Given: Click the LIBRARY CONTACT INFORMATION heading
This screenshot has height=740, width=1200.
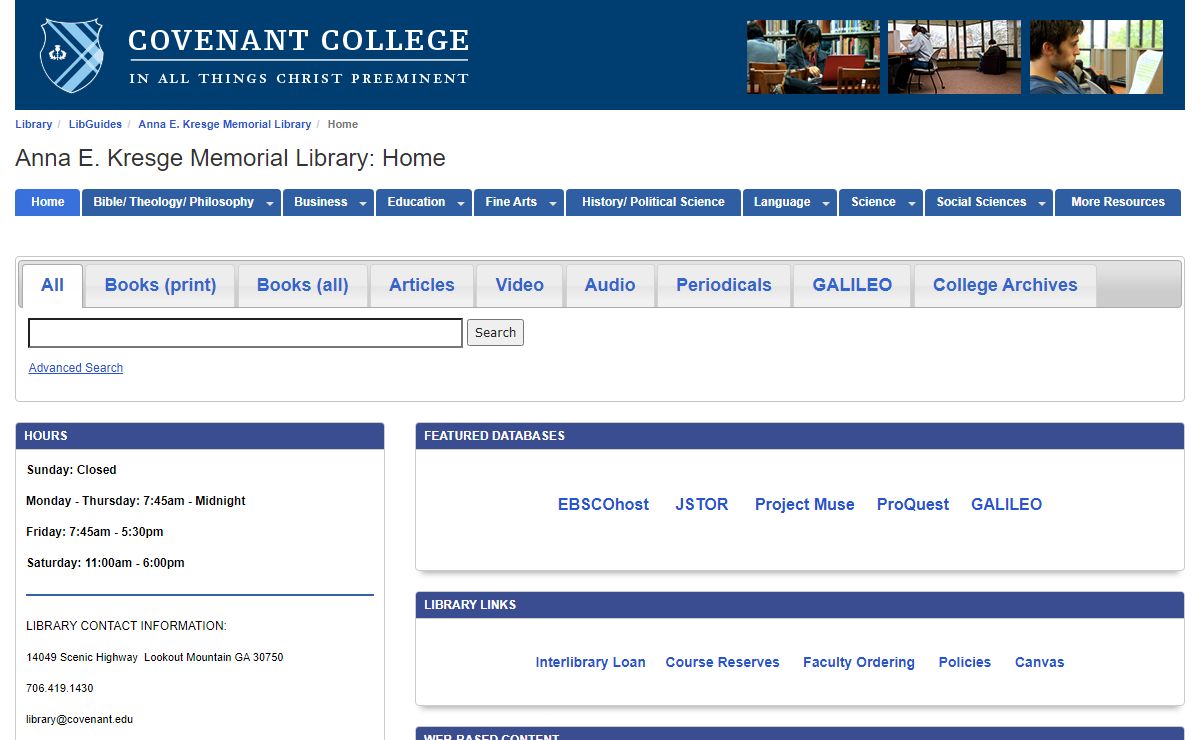Looking at the screenshot, I should click(127, 626).
